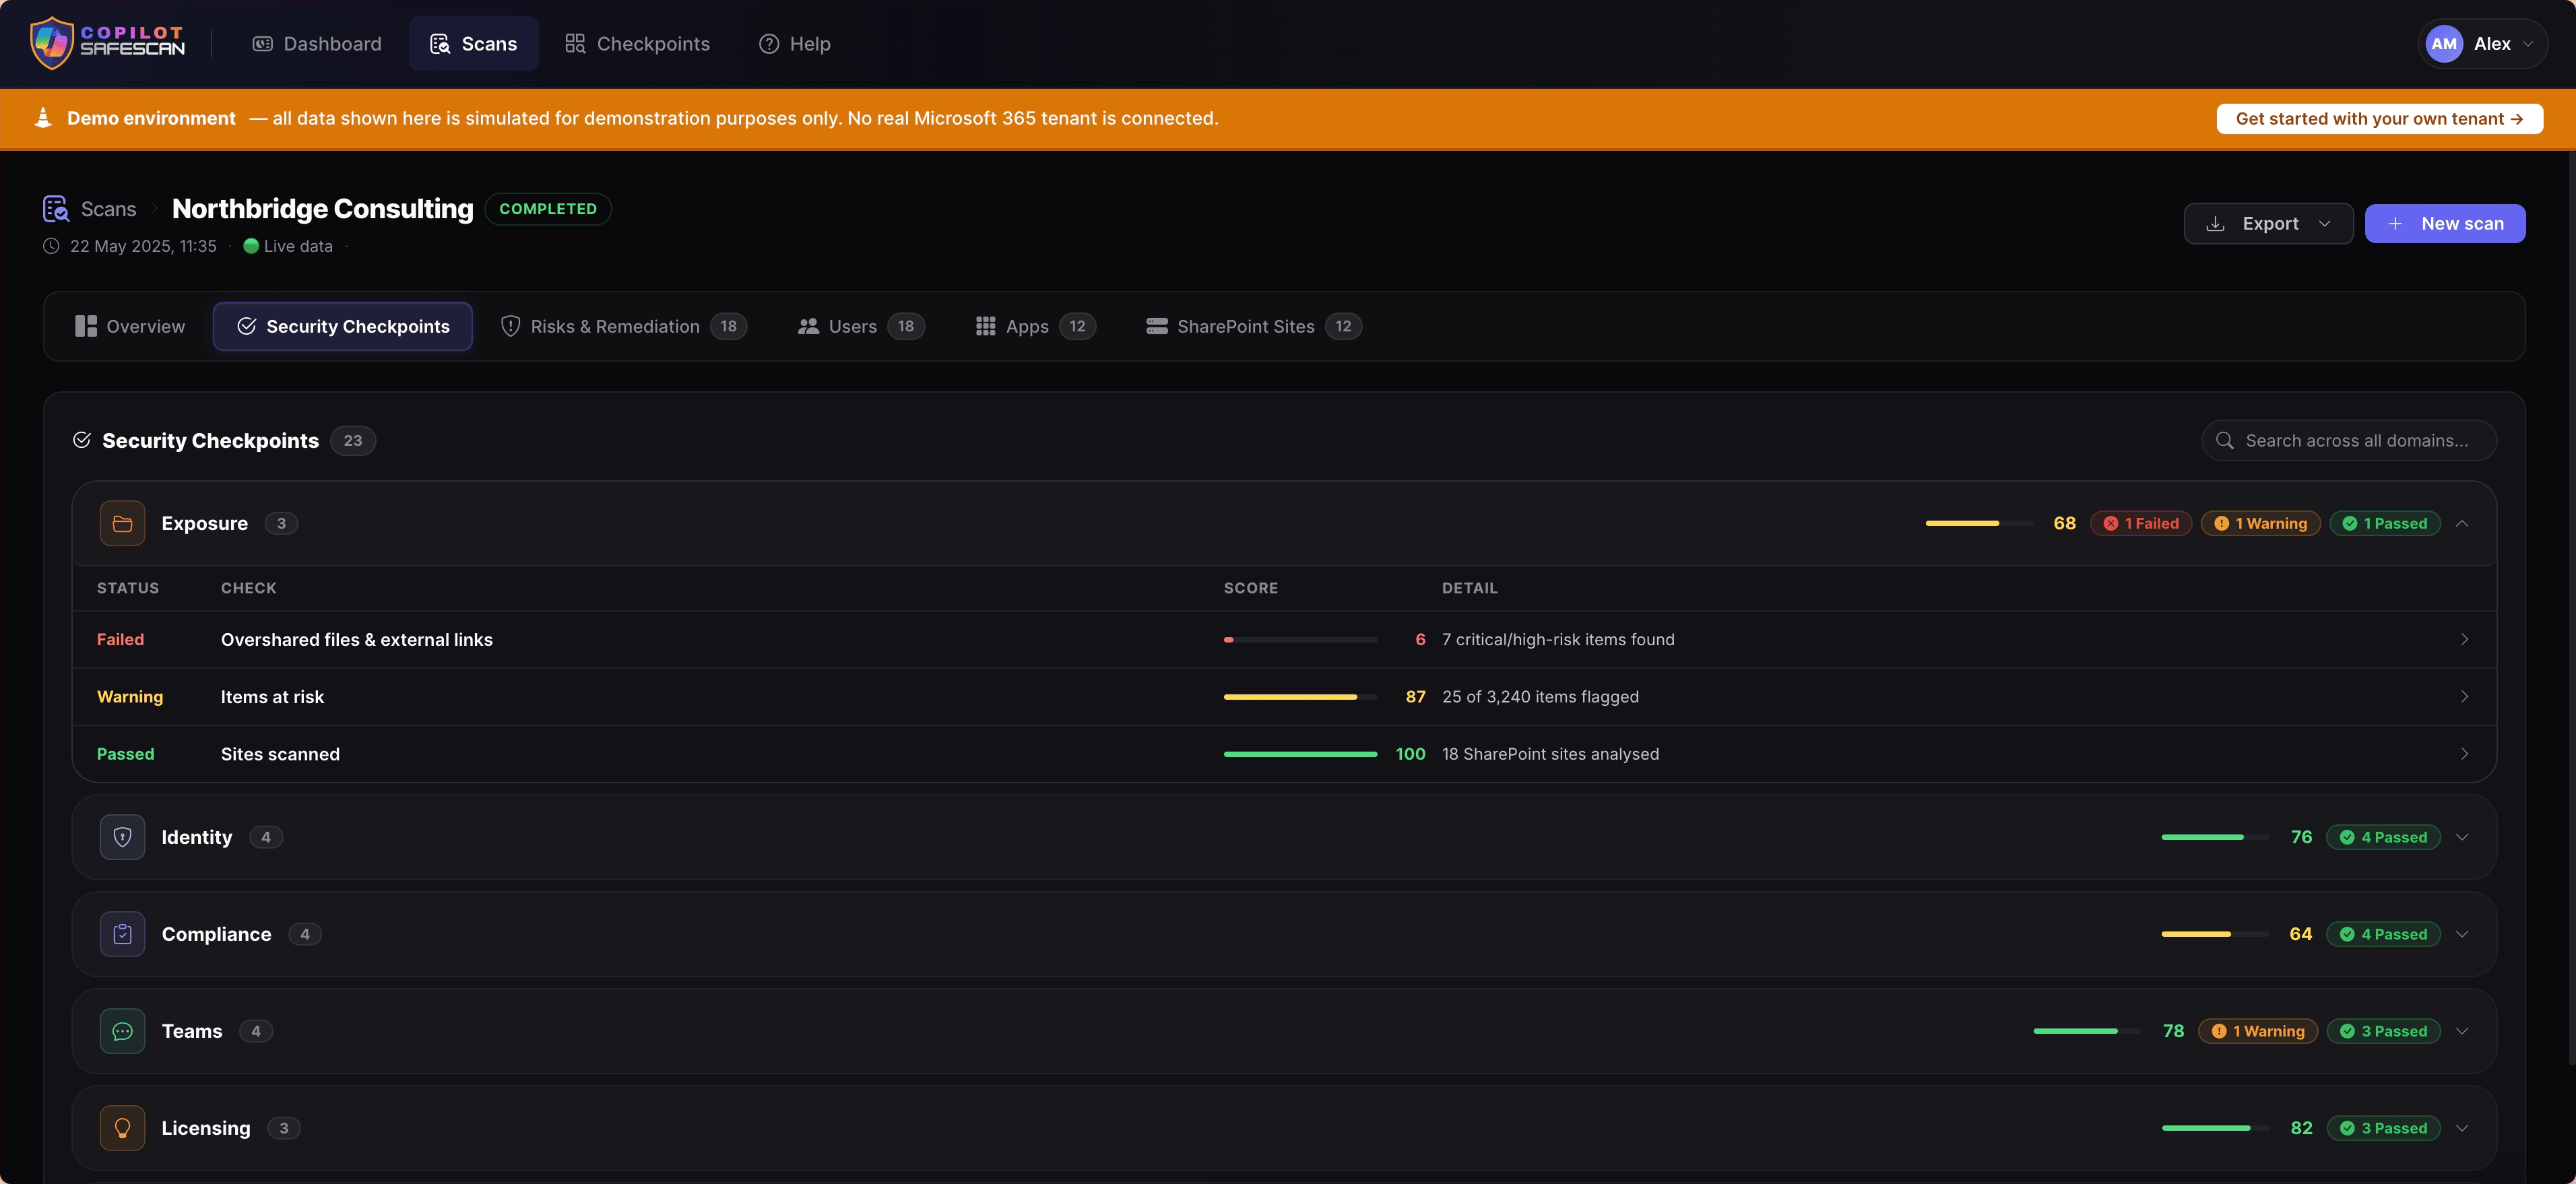The width and height of the screenshot is (2576, 1184).
Task: Click the Items at risk score bar
Action: (1300, 697)
